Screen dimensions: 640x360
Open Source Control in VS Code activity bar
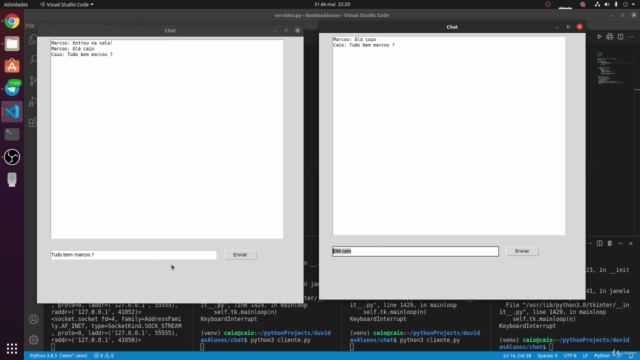pyautogui.click(x=33, y=80)
